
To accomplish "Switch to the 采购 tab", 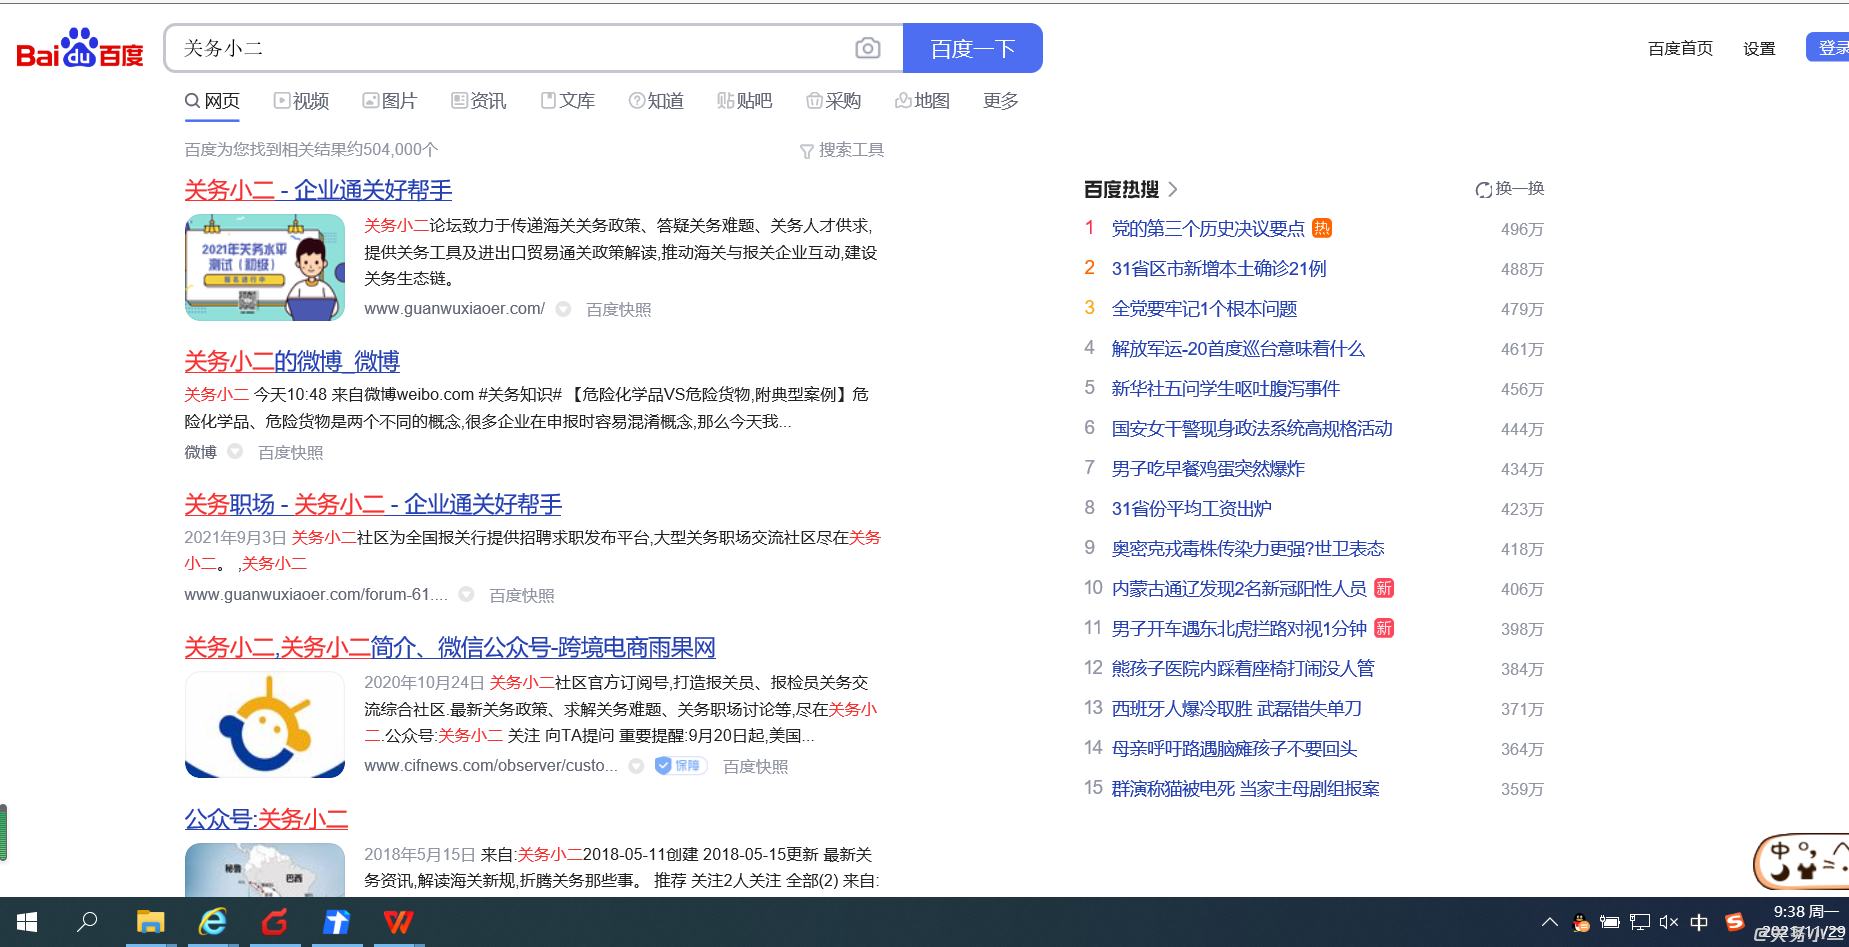I will (833, 101).
